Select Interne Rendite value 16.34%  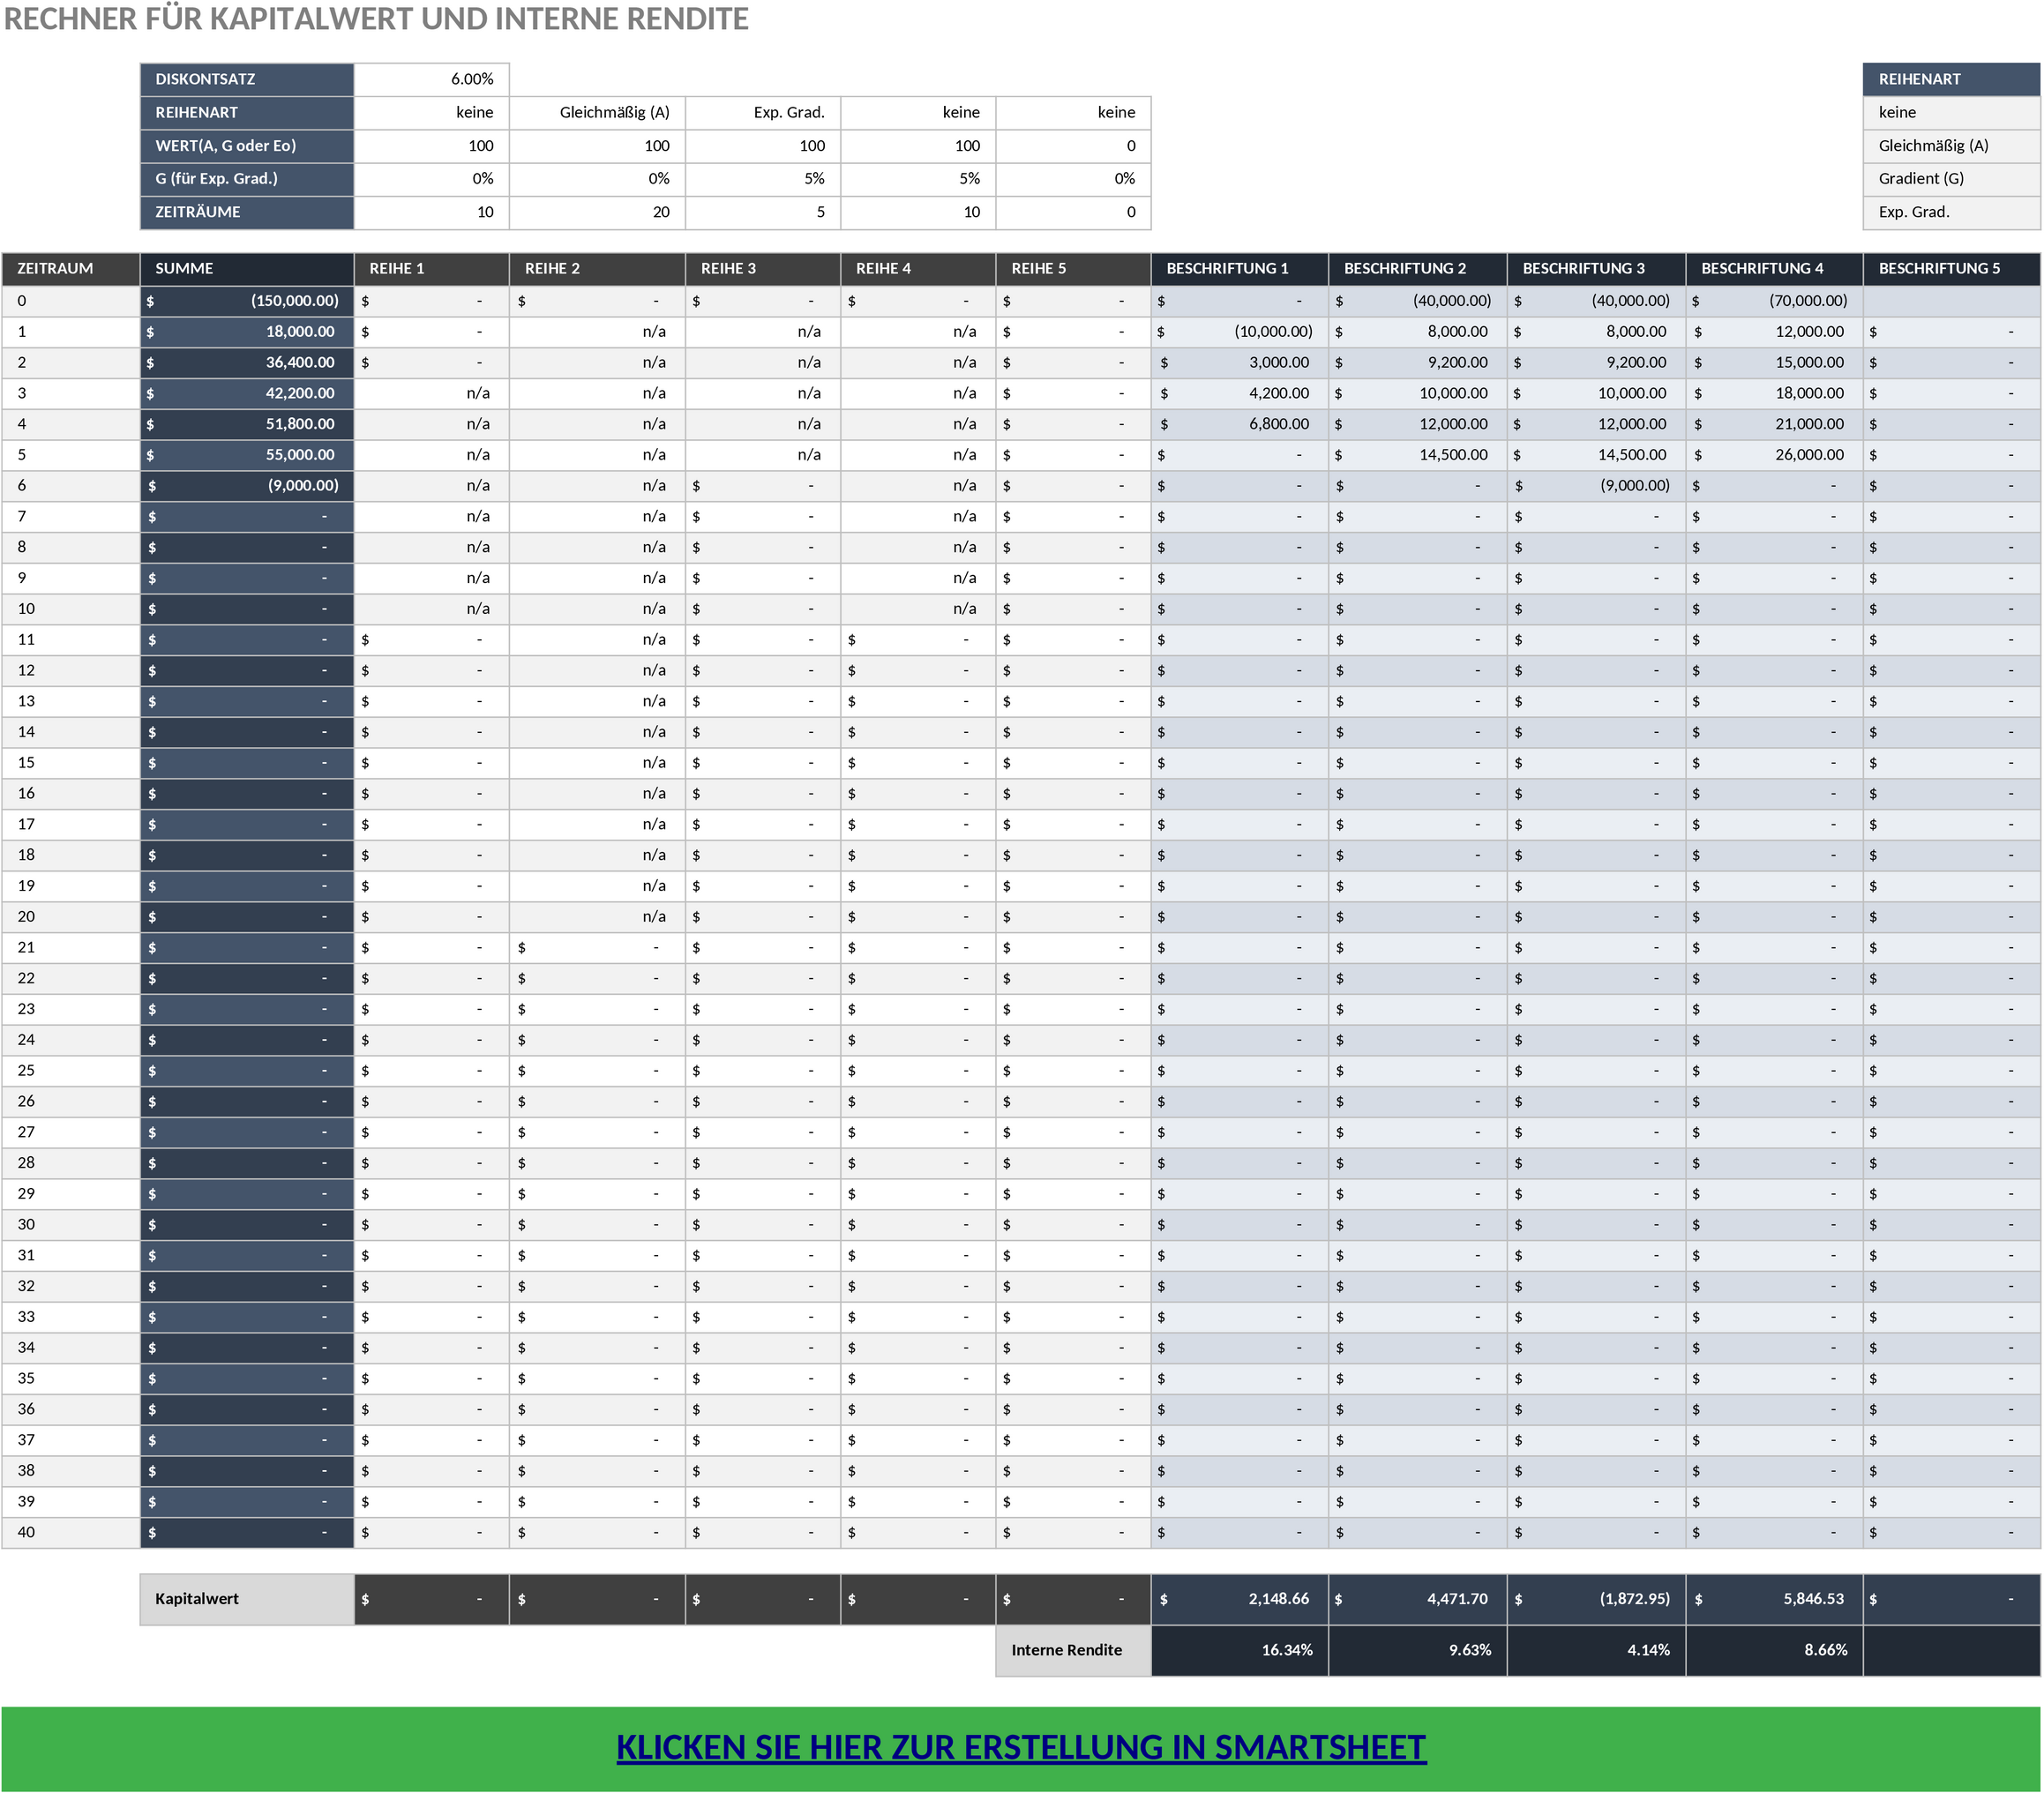click(x=1240, y=1650)
